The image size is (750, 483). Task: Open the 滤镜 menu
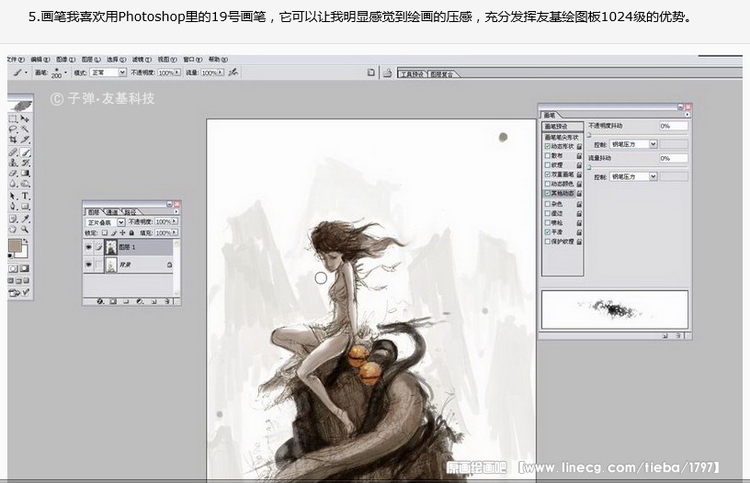tap(142, 59)
